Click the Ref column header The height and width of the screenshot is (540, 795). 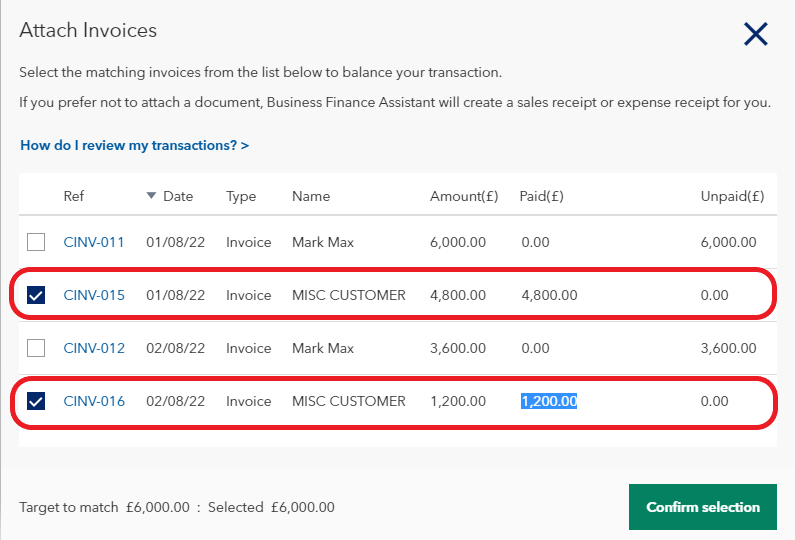pos(74,196)
